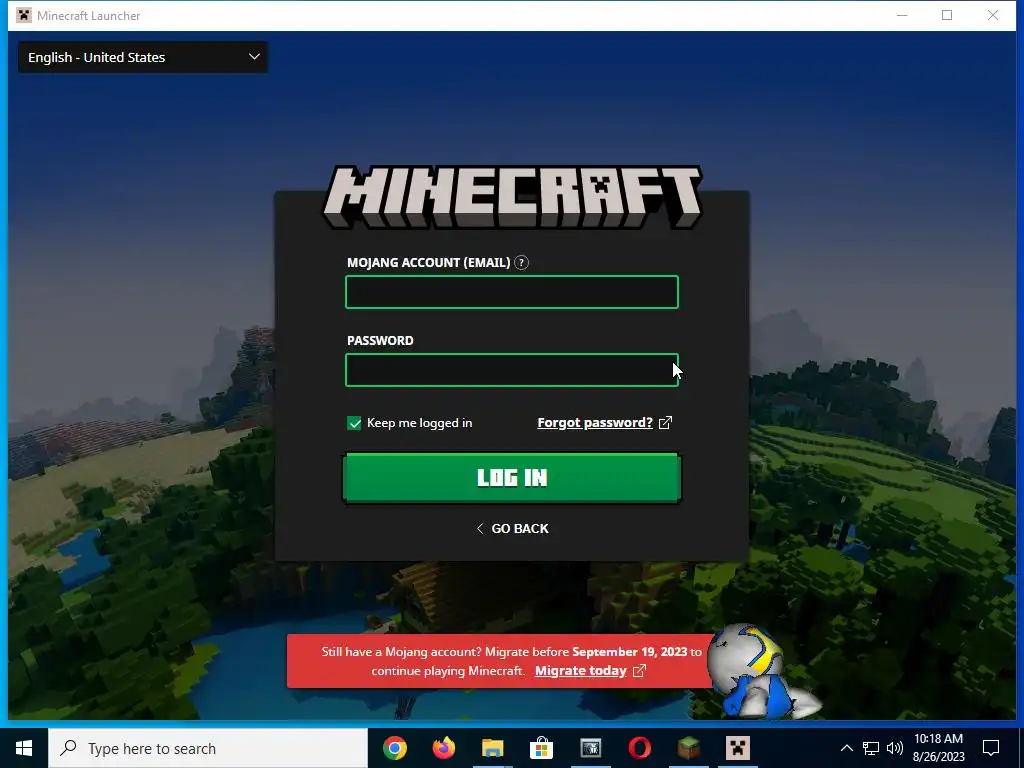This screenshot has height=768, width=1024.
Task: Launch Firefox from the taskbar
Action: click(444, 748)
